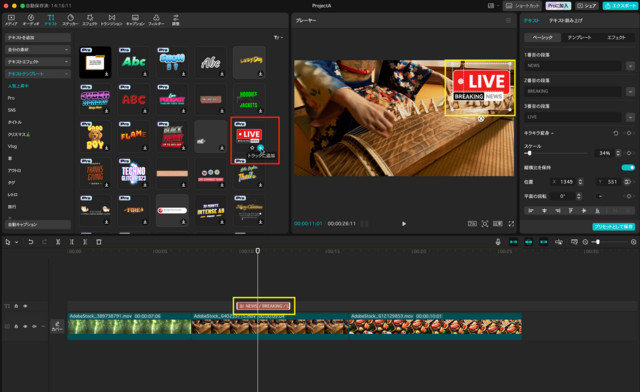The image size is (640, 392).
Task: Open the cursor tool selector arrow
Action: (16, 242)
